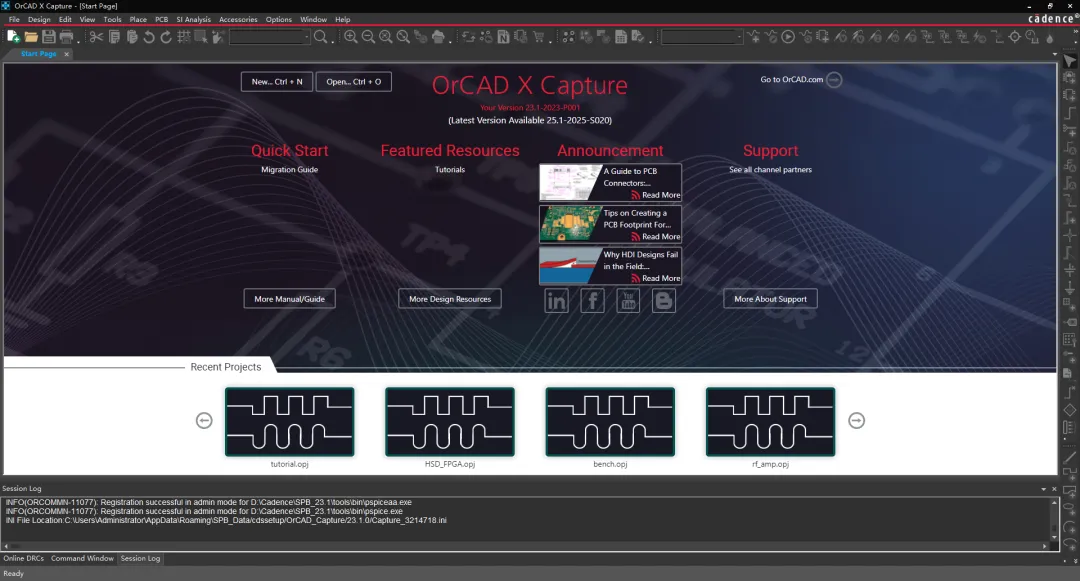Open the Tutorials link
The image size is (1080, 581).
pyautogui.click(x=450, y=169)
